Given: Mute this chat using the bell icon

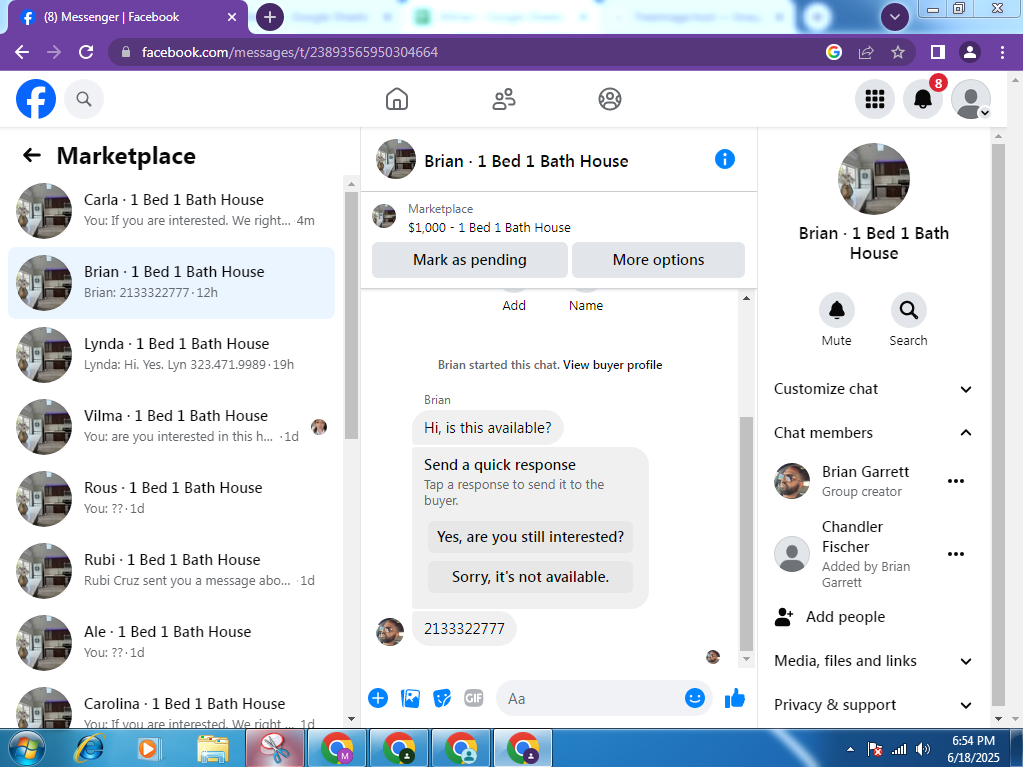Looking at the screenshot, I should click(836, 310).
